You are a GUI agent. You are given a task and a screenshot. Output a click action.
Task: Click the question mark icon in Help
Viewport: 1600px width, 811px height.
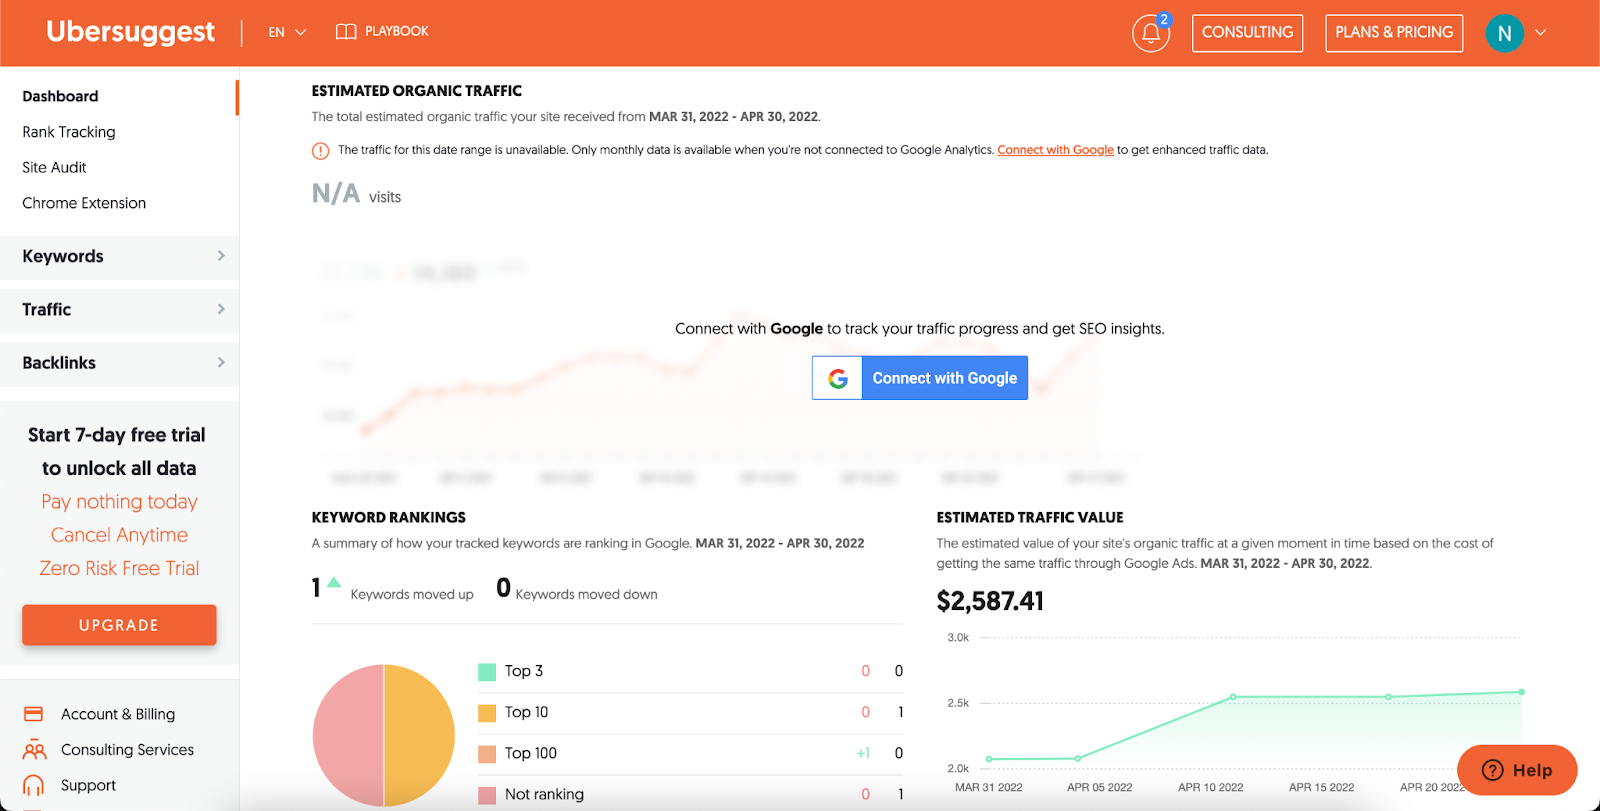[x=1492, y=770]
